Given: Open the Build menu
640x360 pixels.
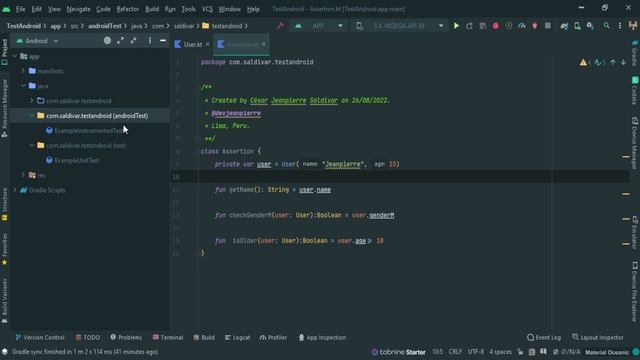Looking at the screenshot, I should coord(152,9).
